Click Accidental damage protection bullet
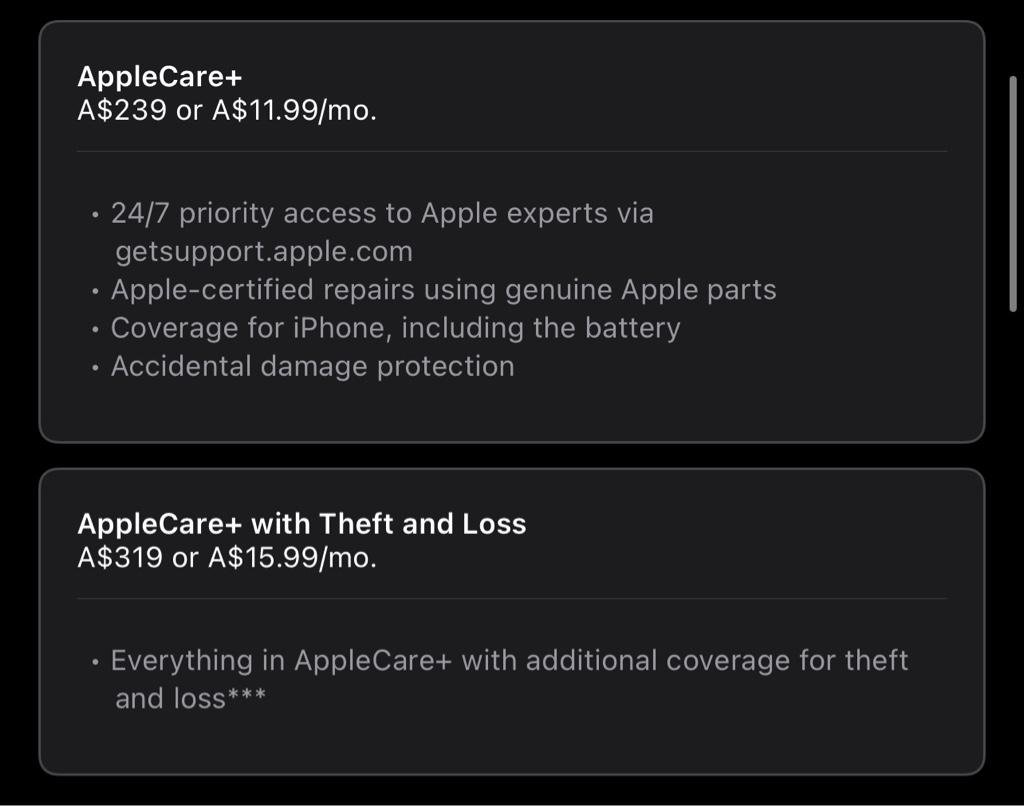The width and height of the screenshot is (1024, 806). (312, 366)
